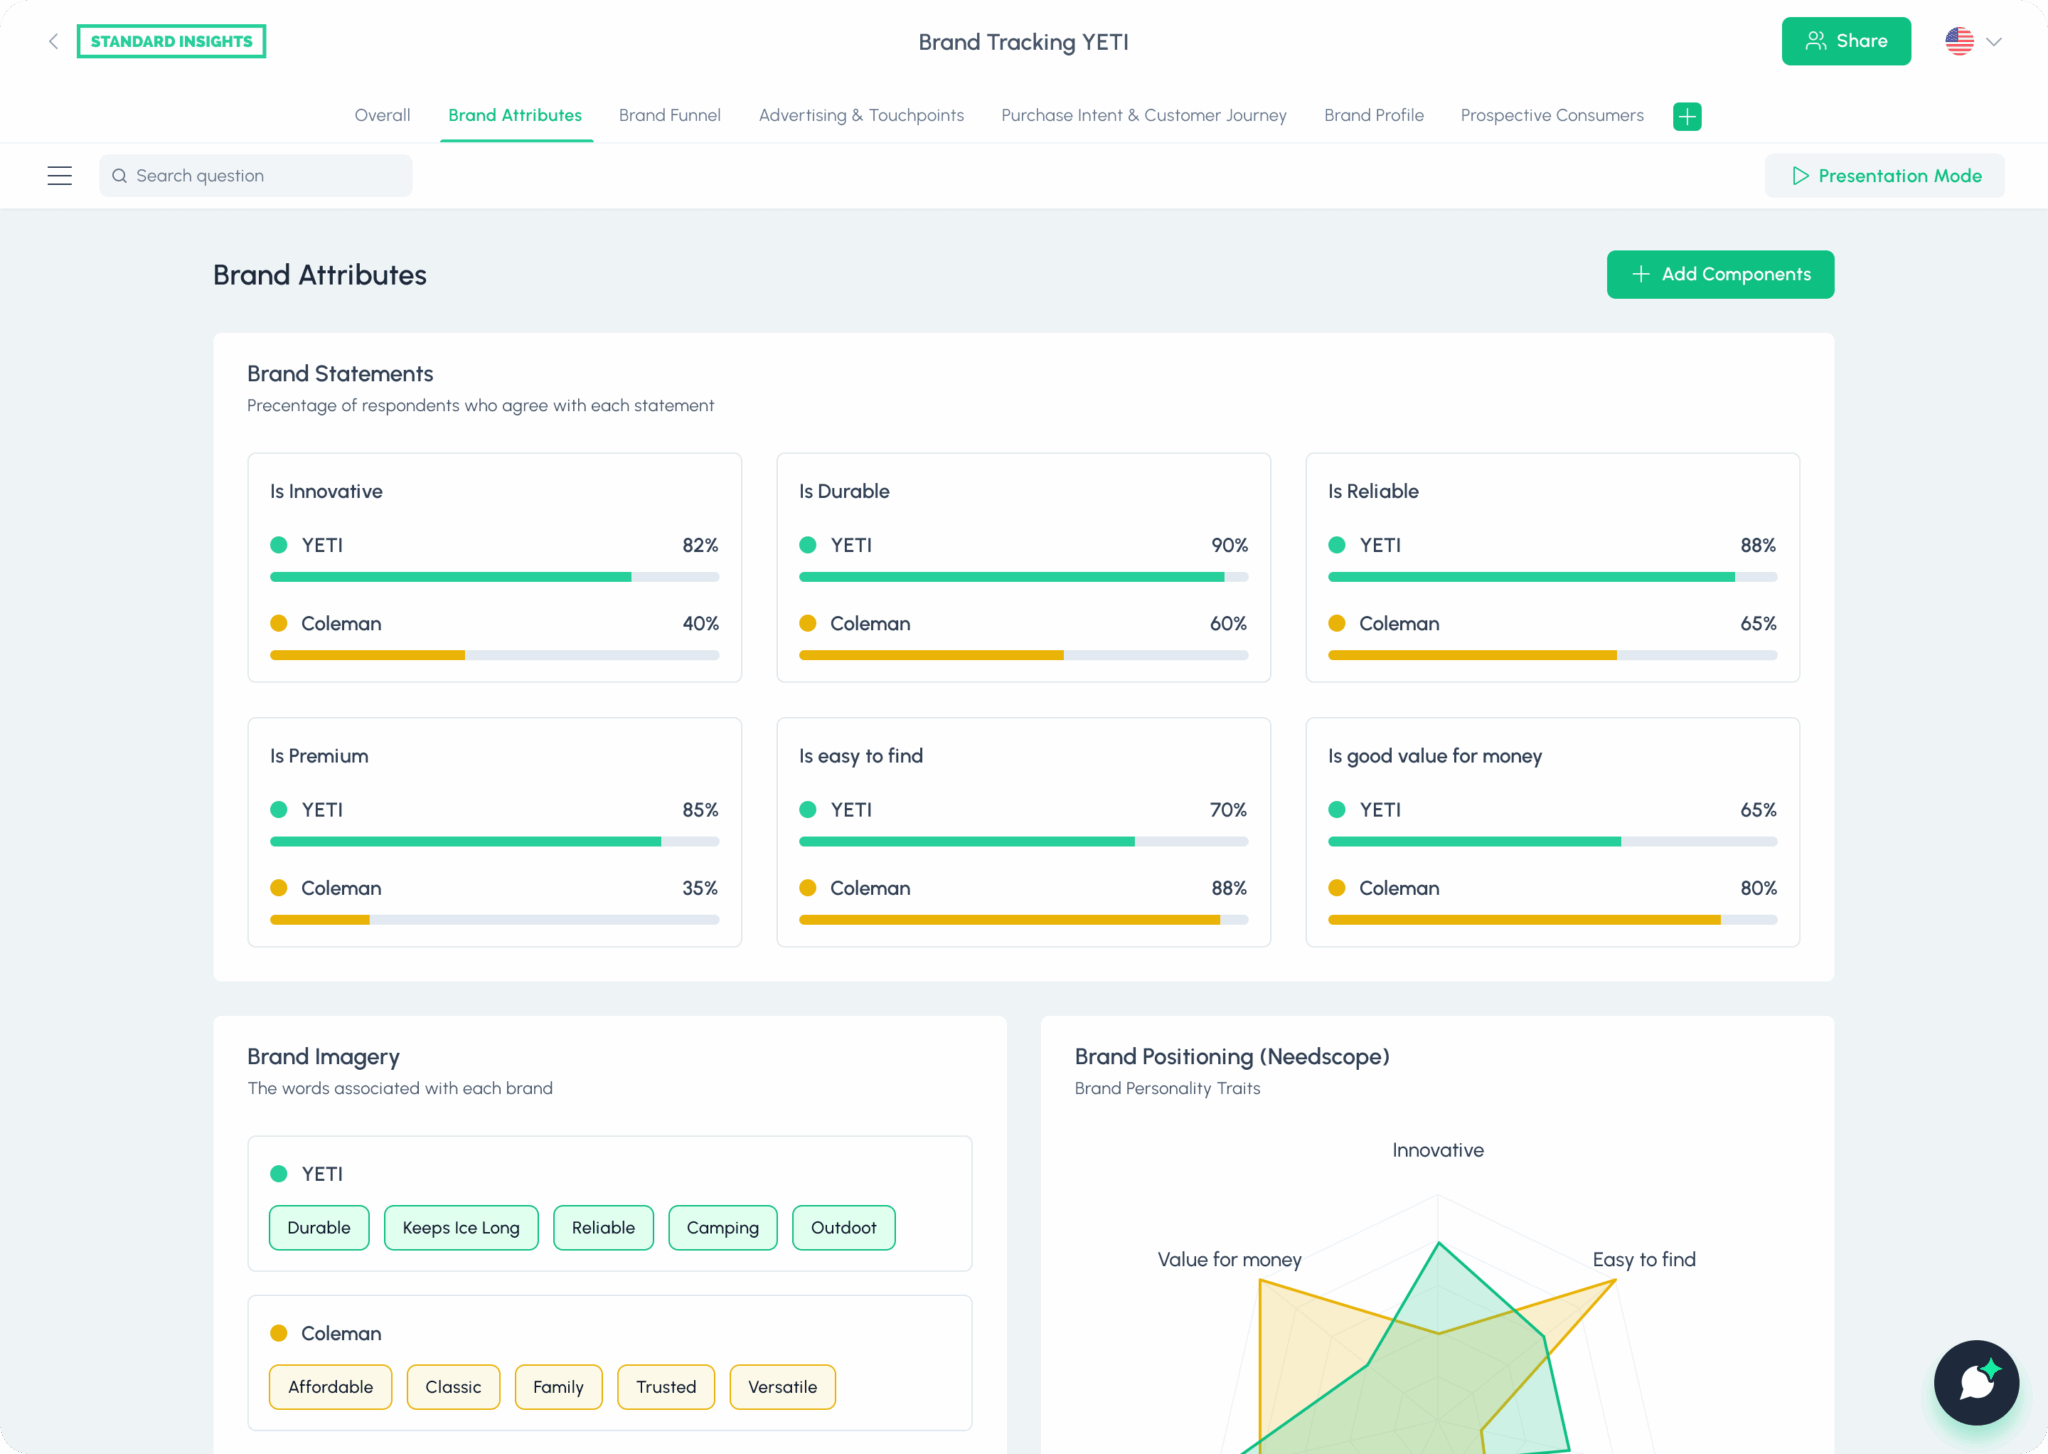This screenshot has width=2048, height=1454.
Task: Click the Search question field
Action: click(x=255, y=176)
